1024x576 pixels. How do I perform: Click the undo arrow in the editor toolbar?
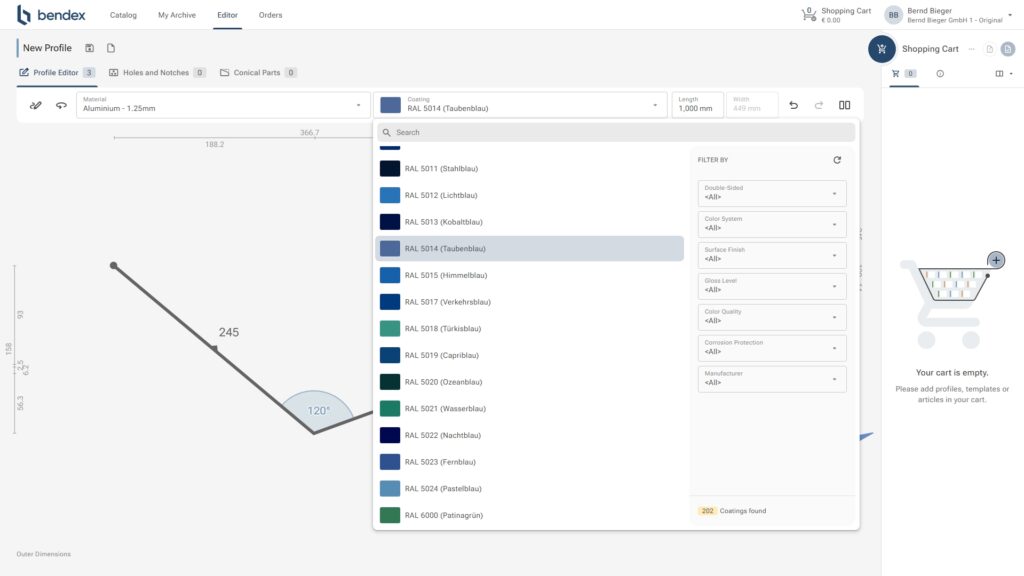(794, 105)
